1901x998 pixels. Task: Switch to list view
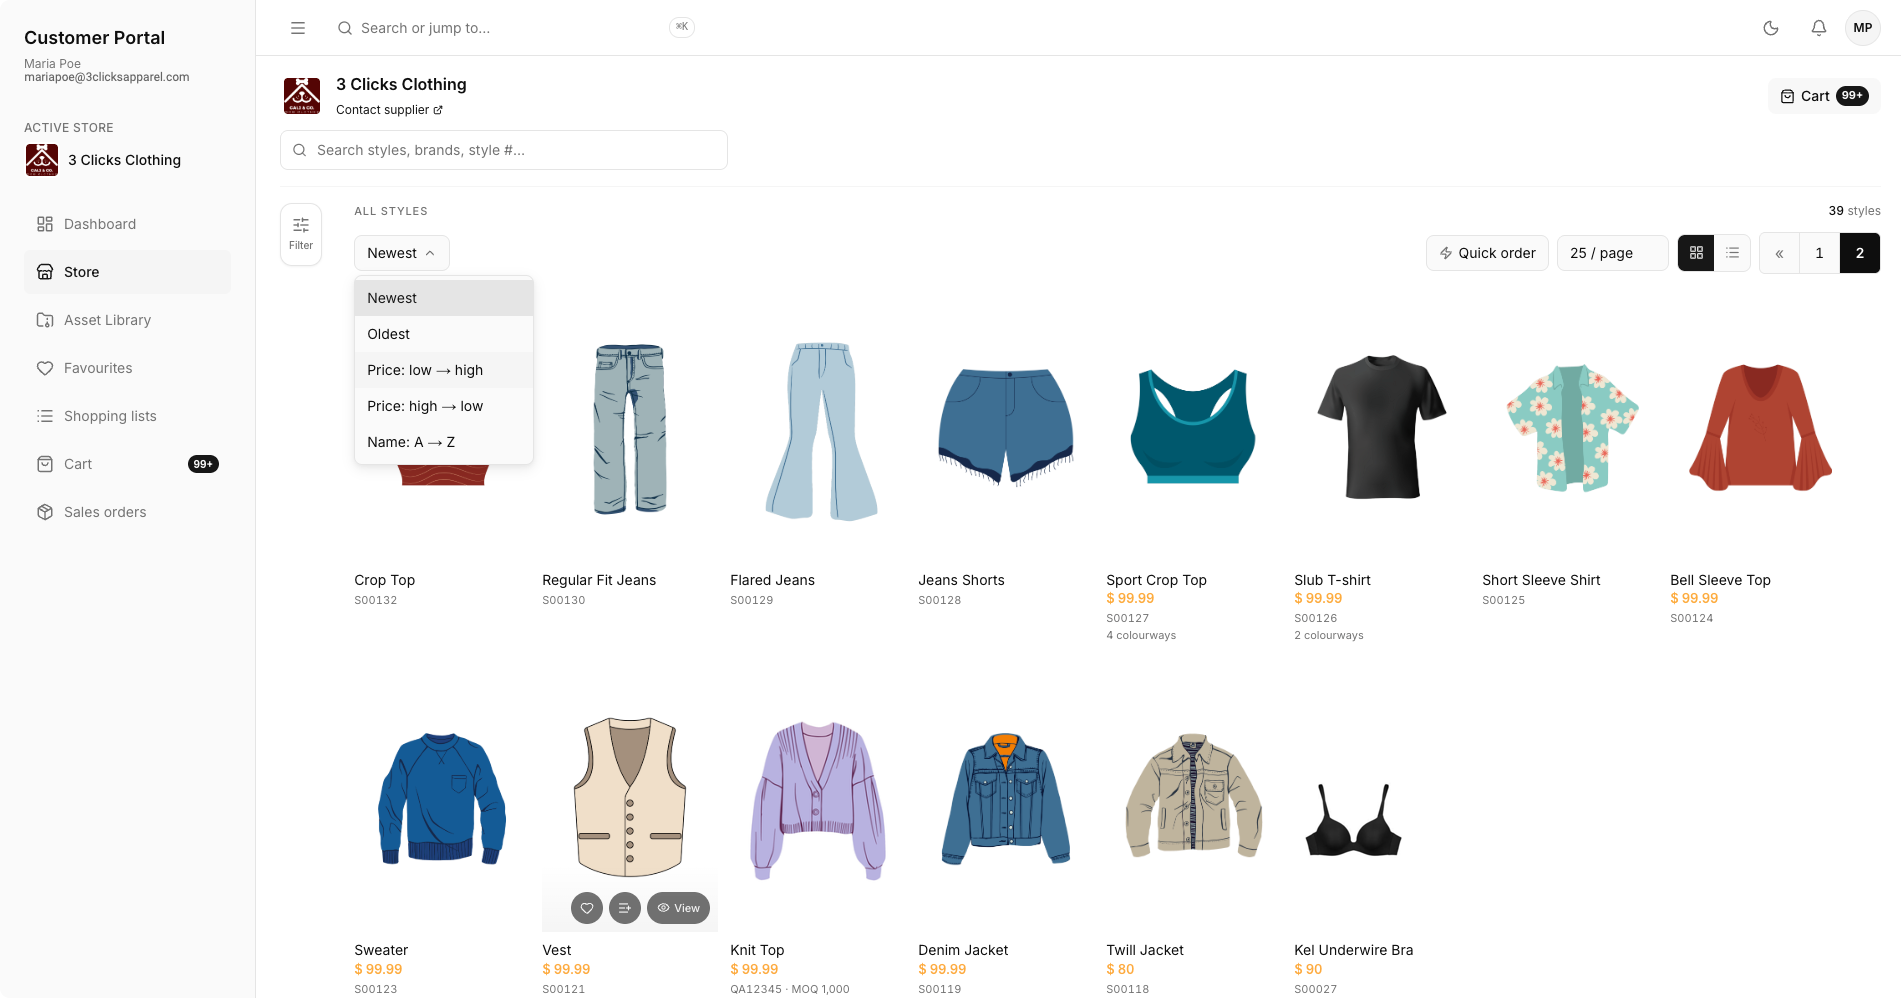pyautogui.click(x=1733, y=253)
